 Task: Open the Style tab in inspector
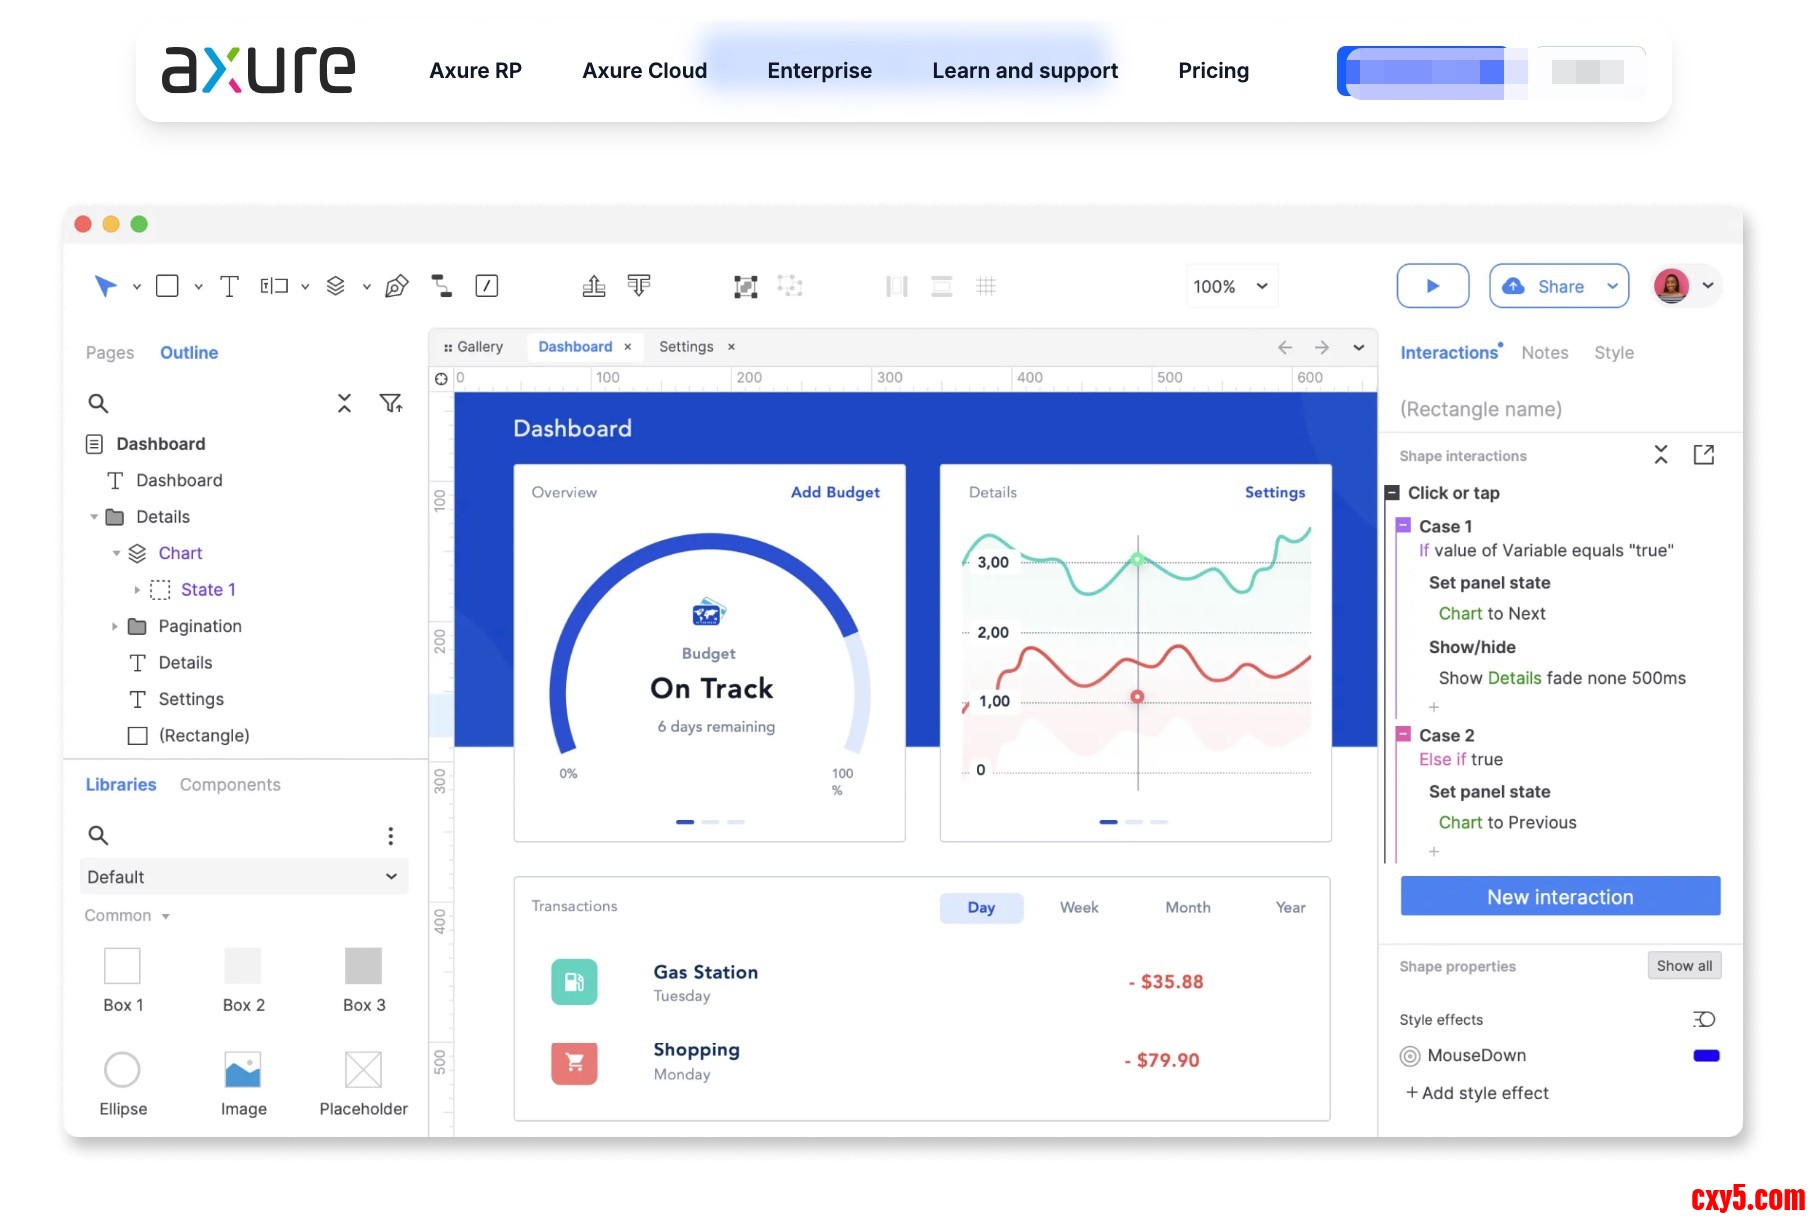tap(1613, 353)
